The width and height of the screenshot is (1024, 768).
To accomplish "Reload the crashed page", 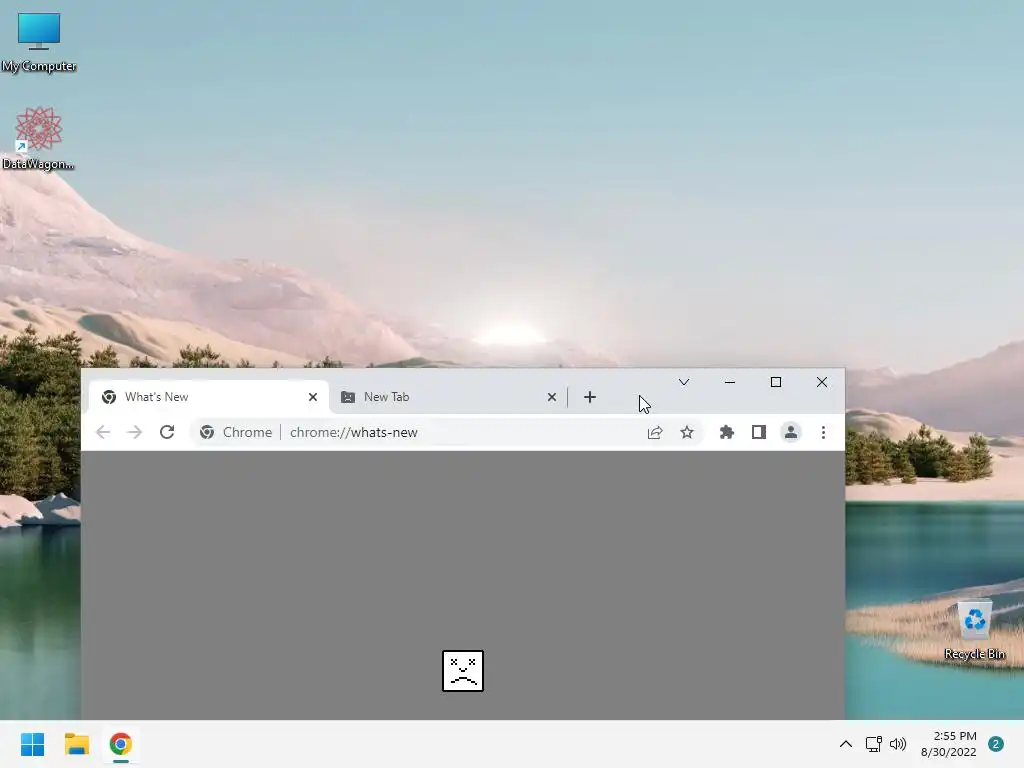I will click(167, 432).
